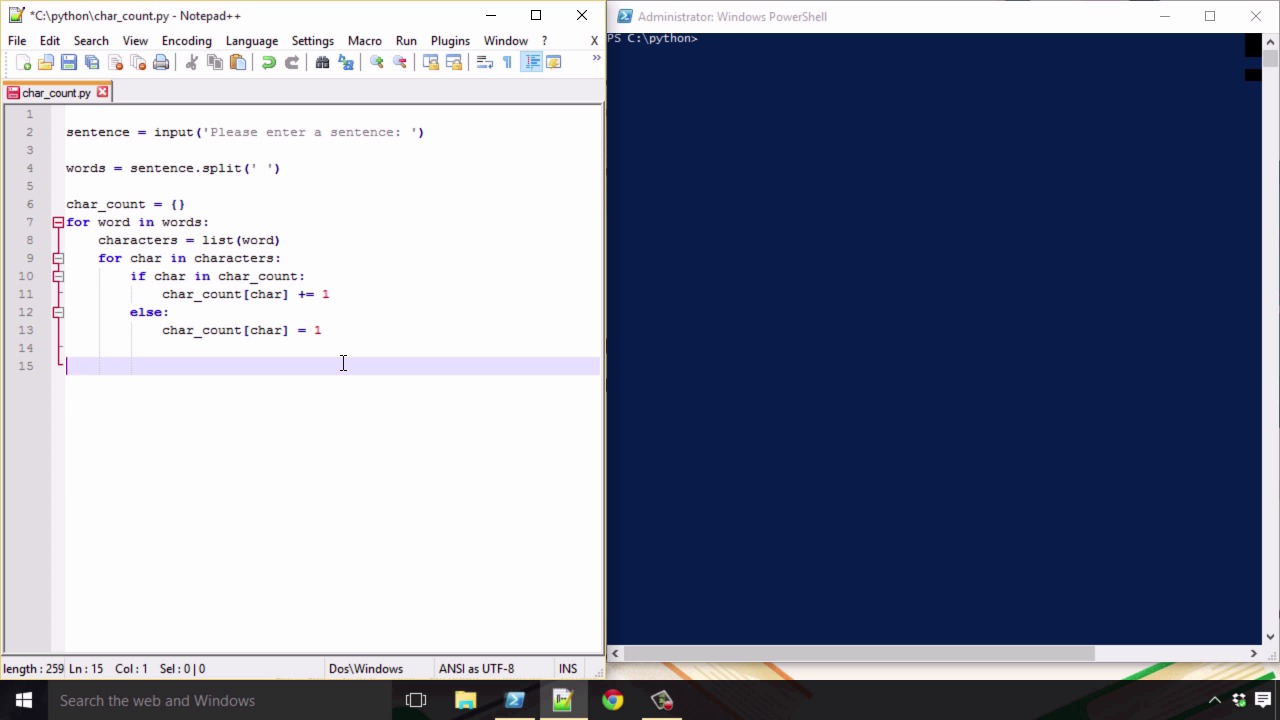Toggle synchronize vertical scrolling icon
Viewport: 1280px width, 720px height.
pos(430,62)
